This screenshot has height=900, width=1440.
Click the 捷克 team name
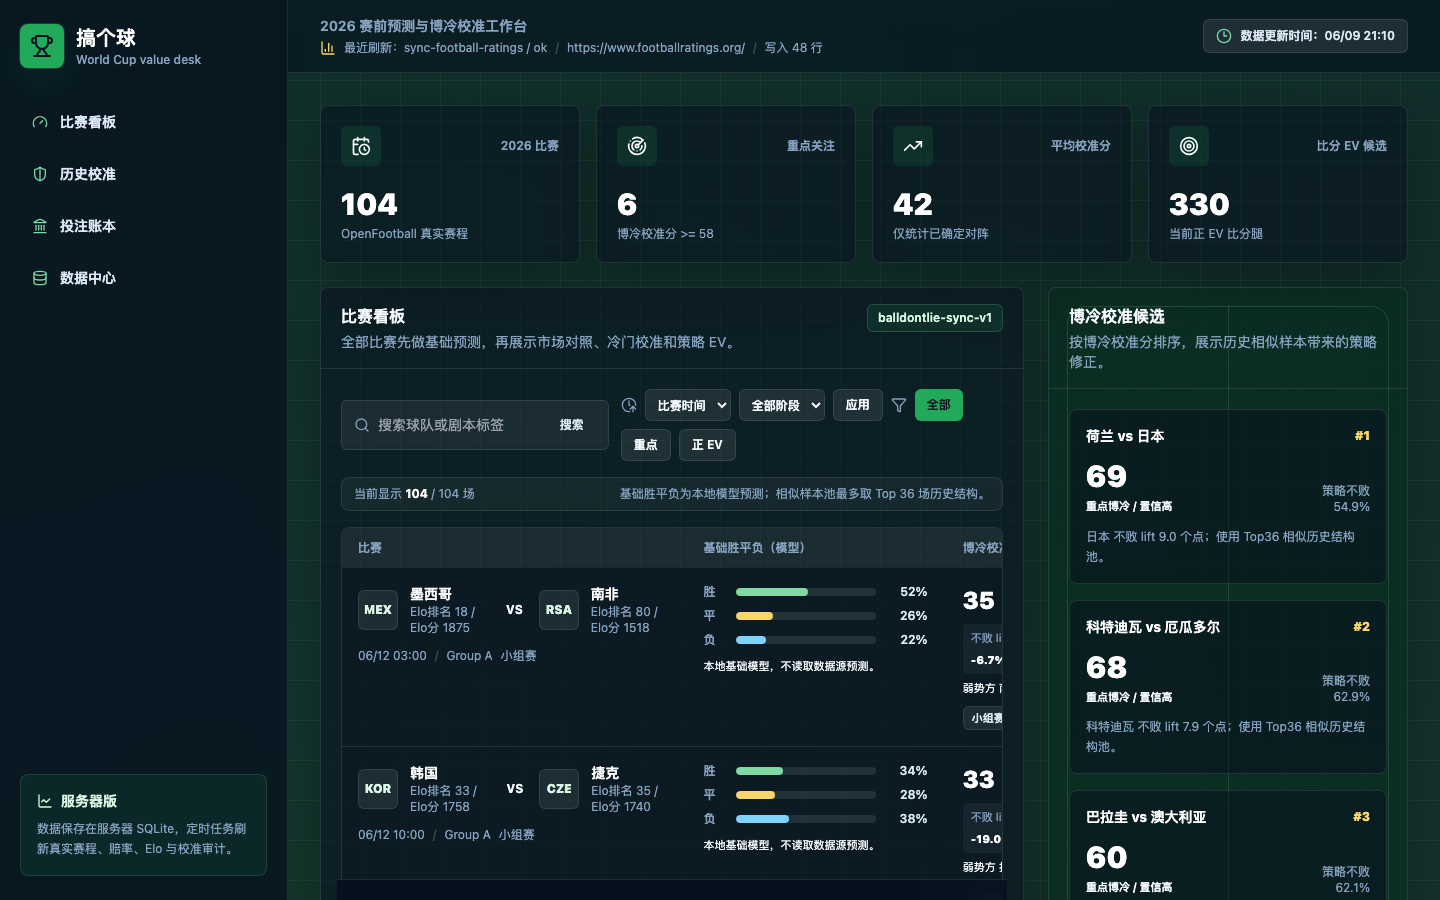tap(605, 773)
